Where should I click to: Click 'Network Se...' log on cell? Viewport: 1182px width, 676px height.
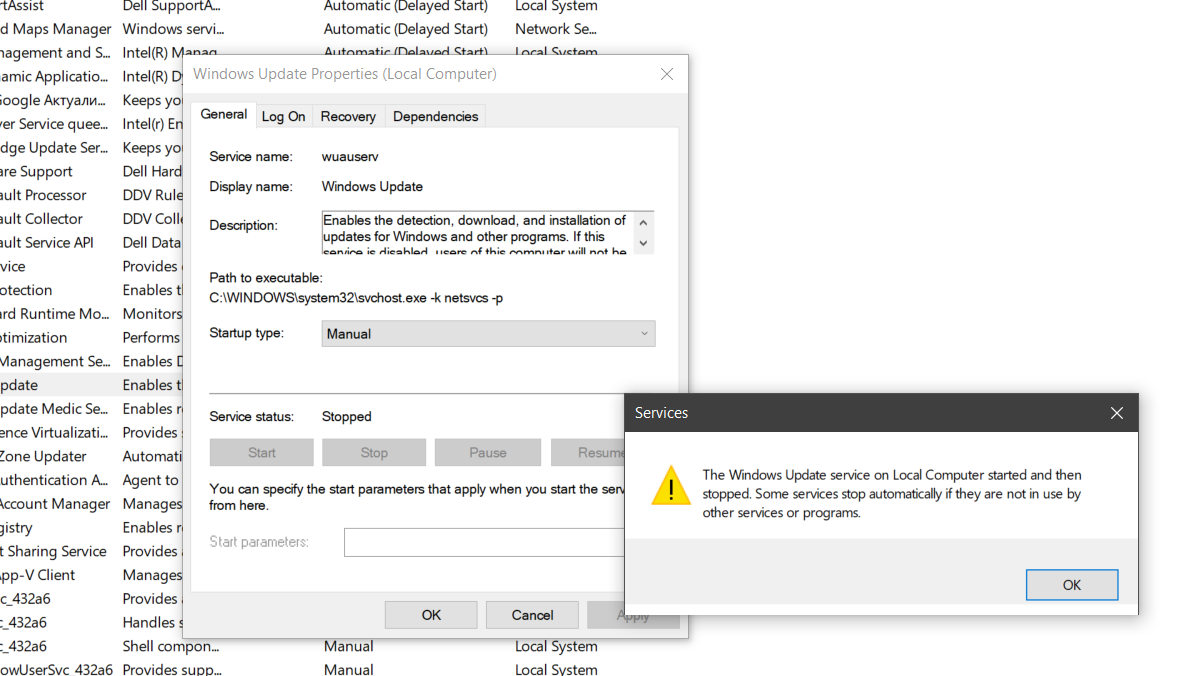pyautogui.click(x=556, y=29)
